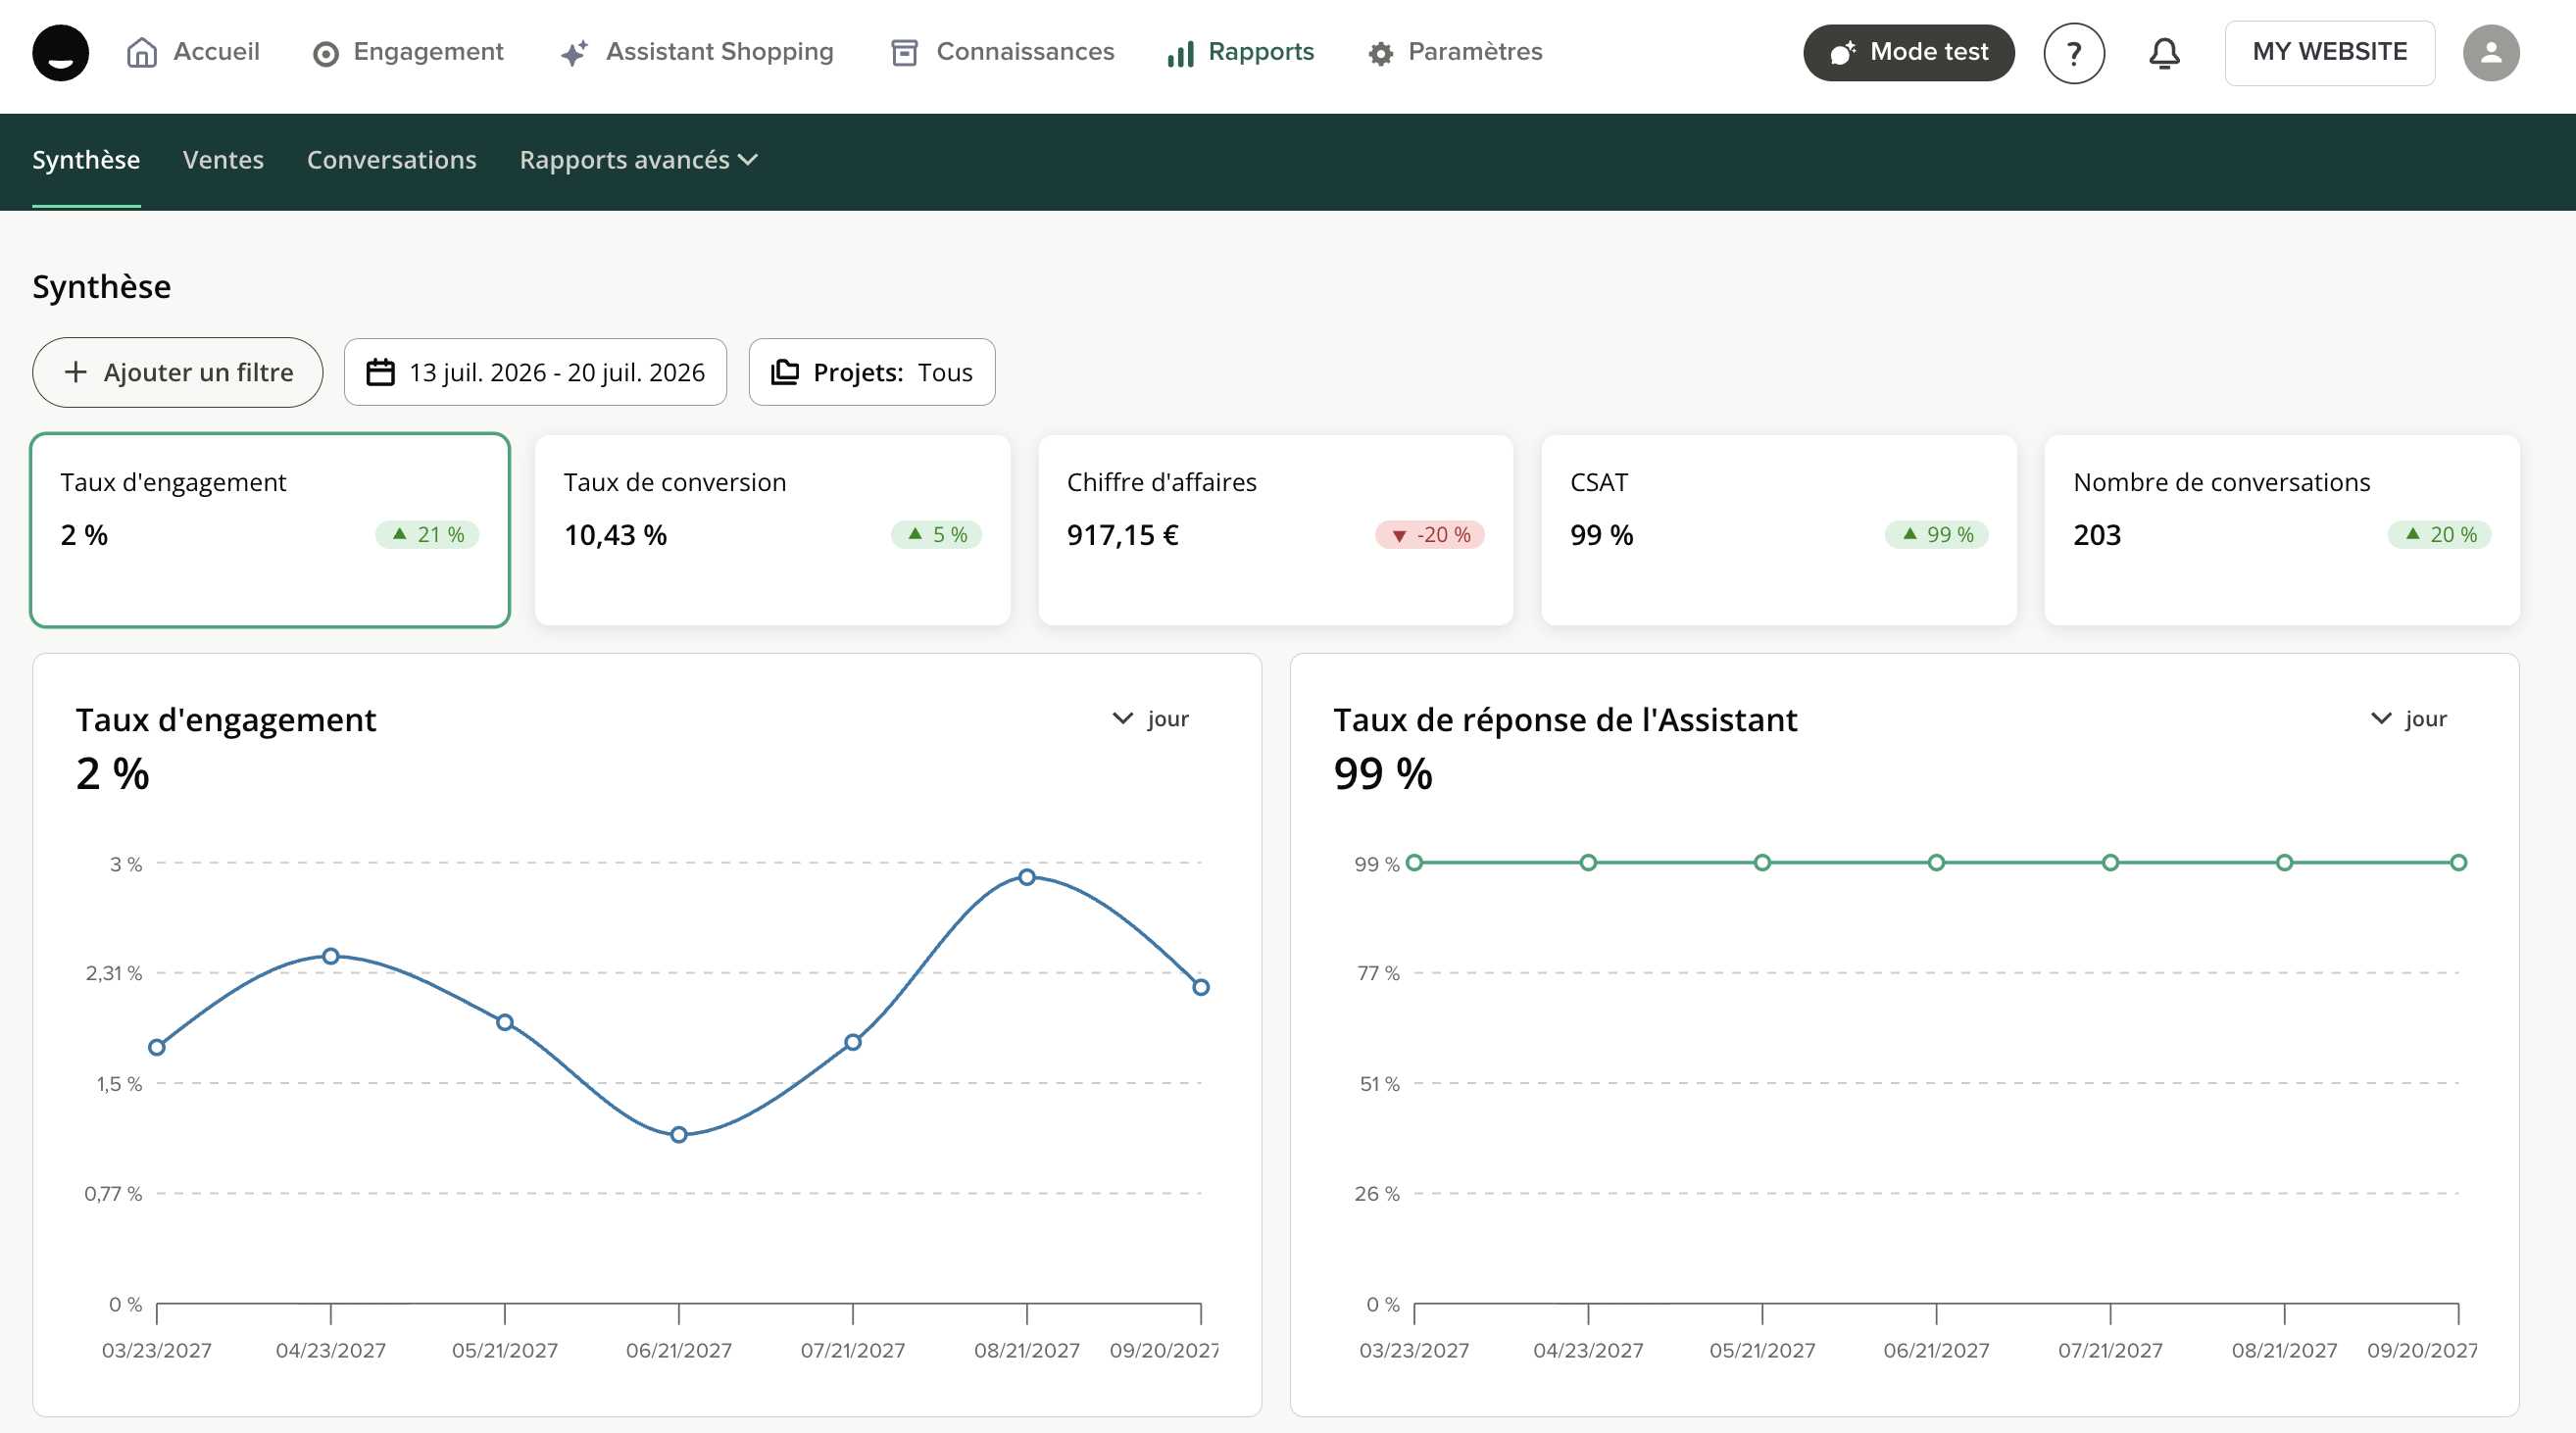This screenshot has height=1433, width=2576.
Task: Open the user profile avatar
Action: [x=2490, y=53]
